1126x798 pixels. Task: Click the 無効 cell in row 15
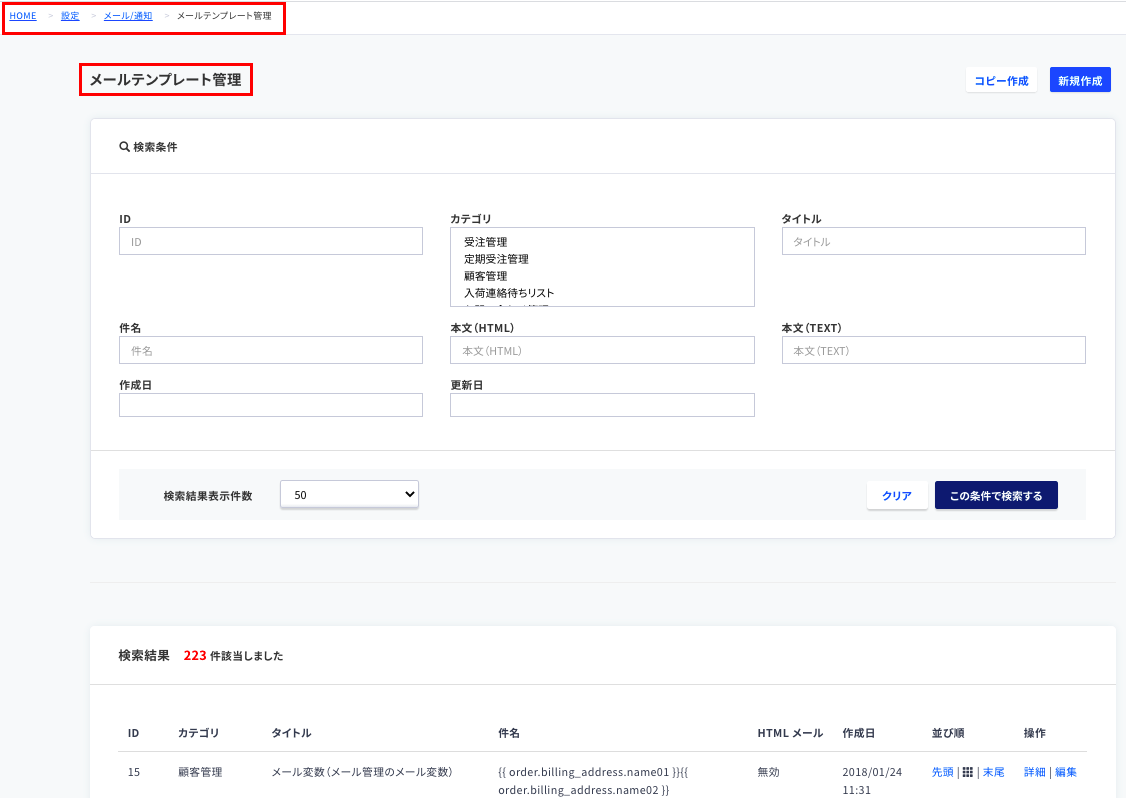click(768, 772)
